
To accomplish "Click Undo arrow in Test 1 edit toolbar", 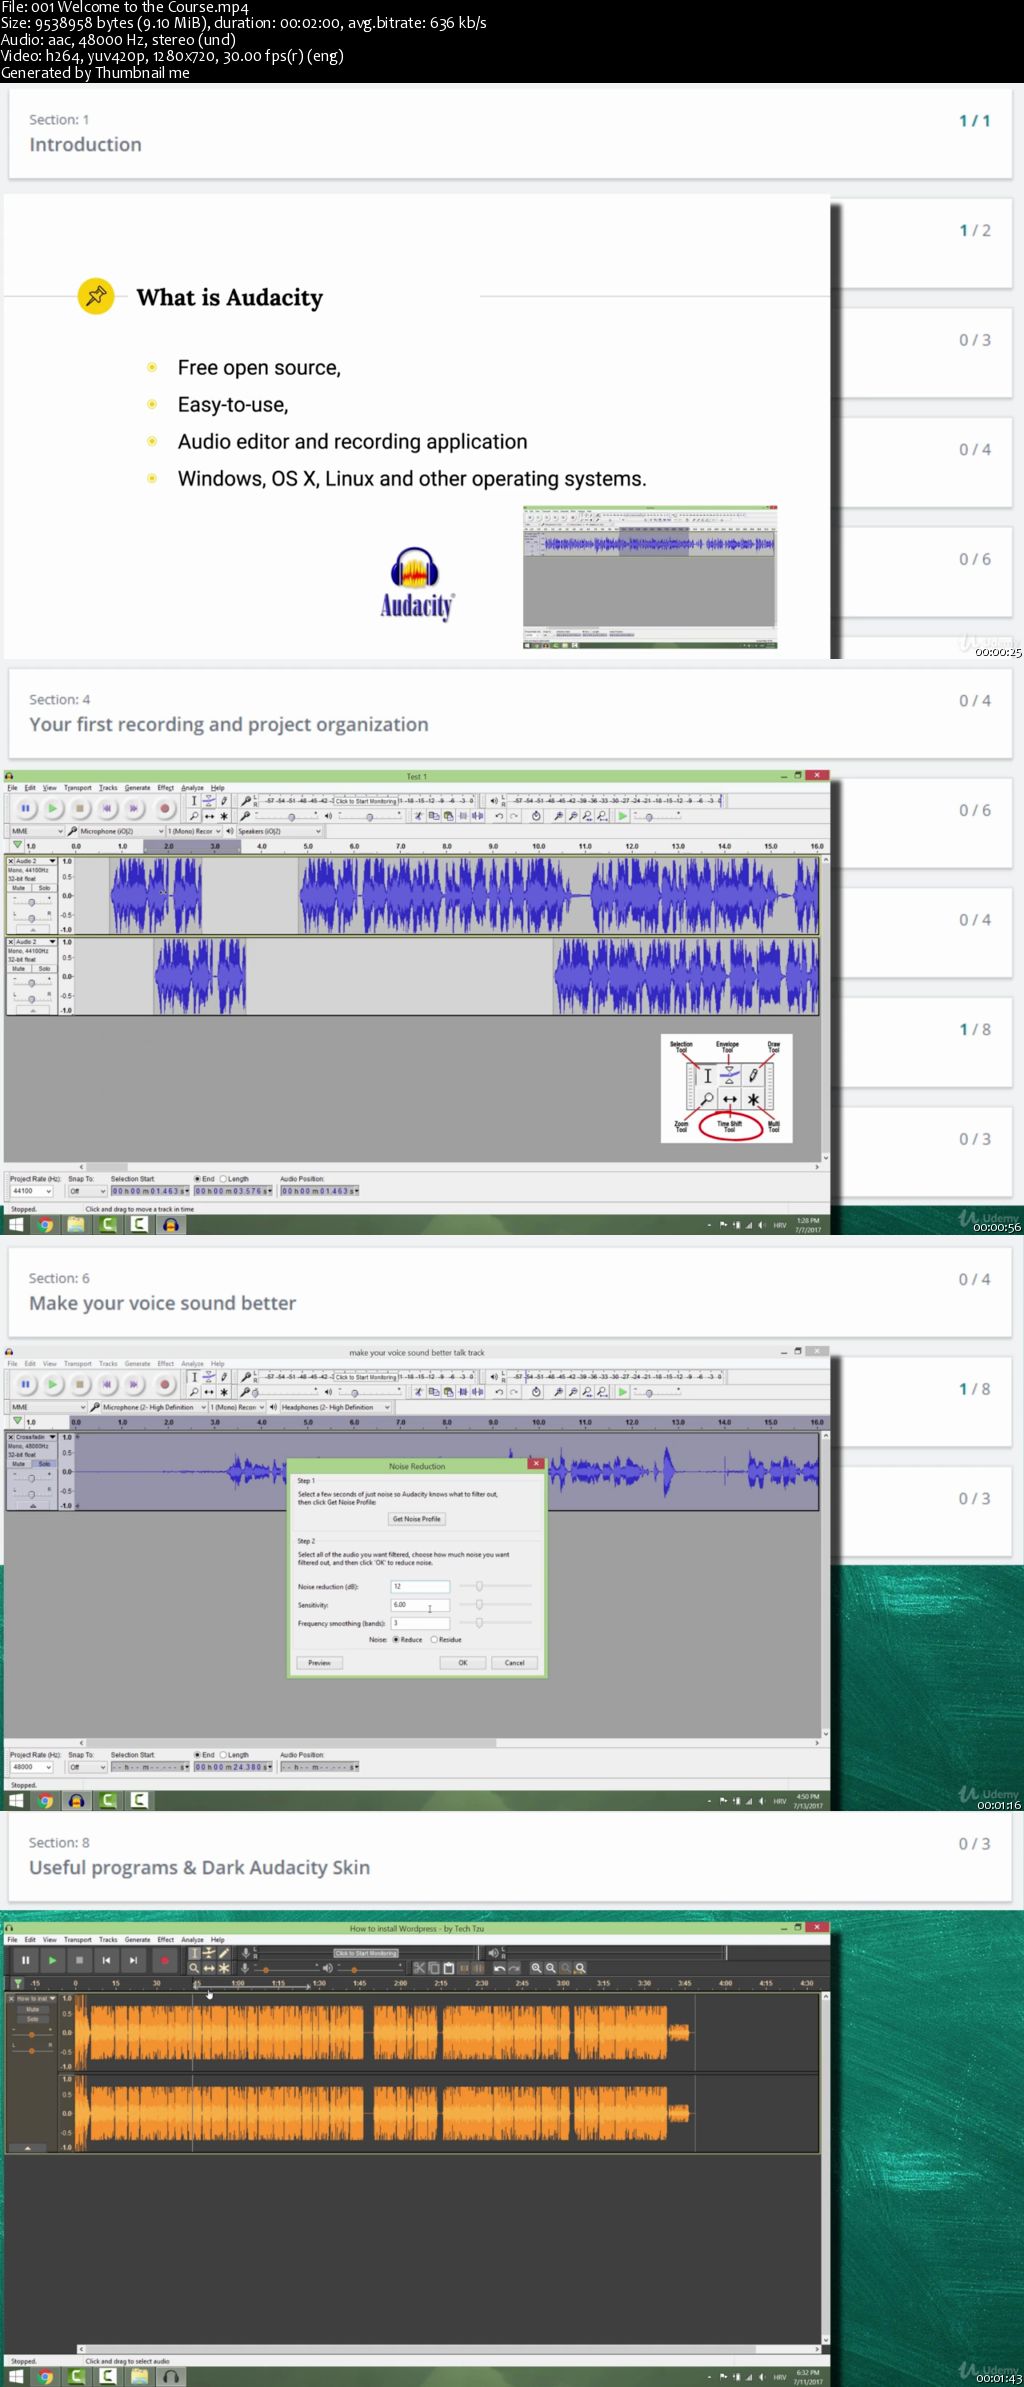I will [x=499, y=816].
